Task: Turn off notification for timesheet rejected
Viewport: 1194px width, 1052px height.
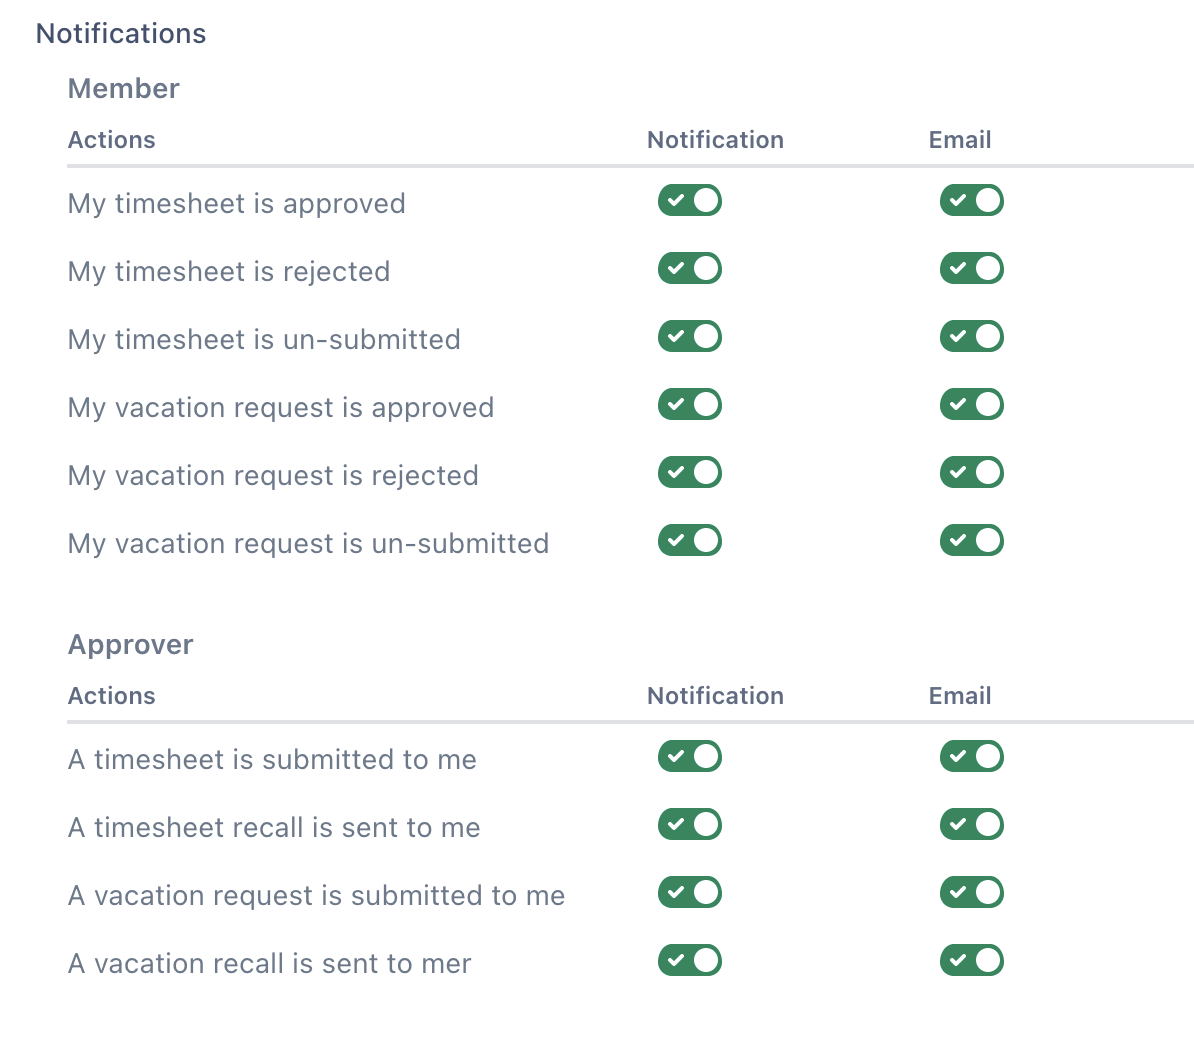Action: coord(689,269)
